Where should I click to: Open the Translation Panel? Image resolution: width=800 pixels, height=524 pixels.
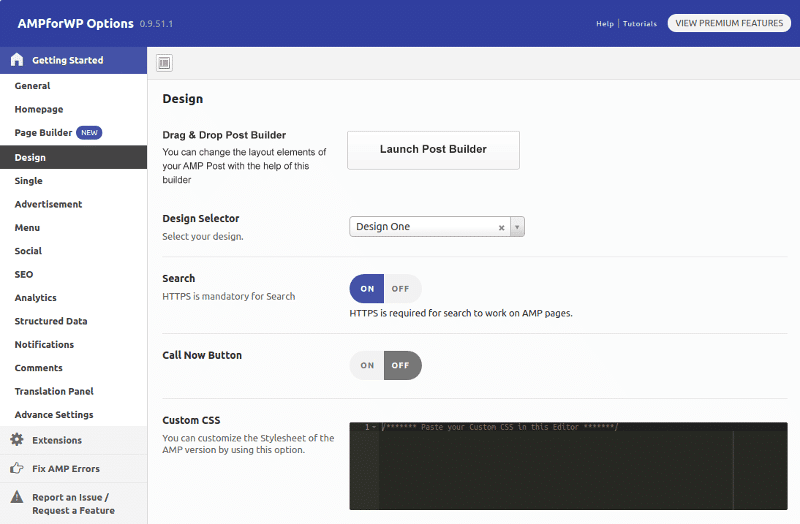[x=73, y=391]
